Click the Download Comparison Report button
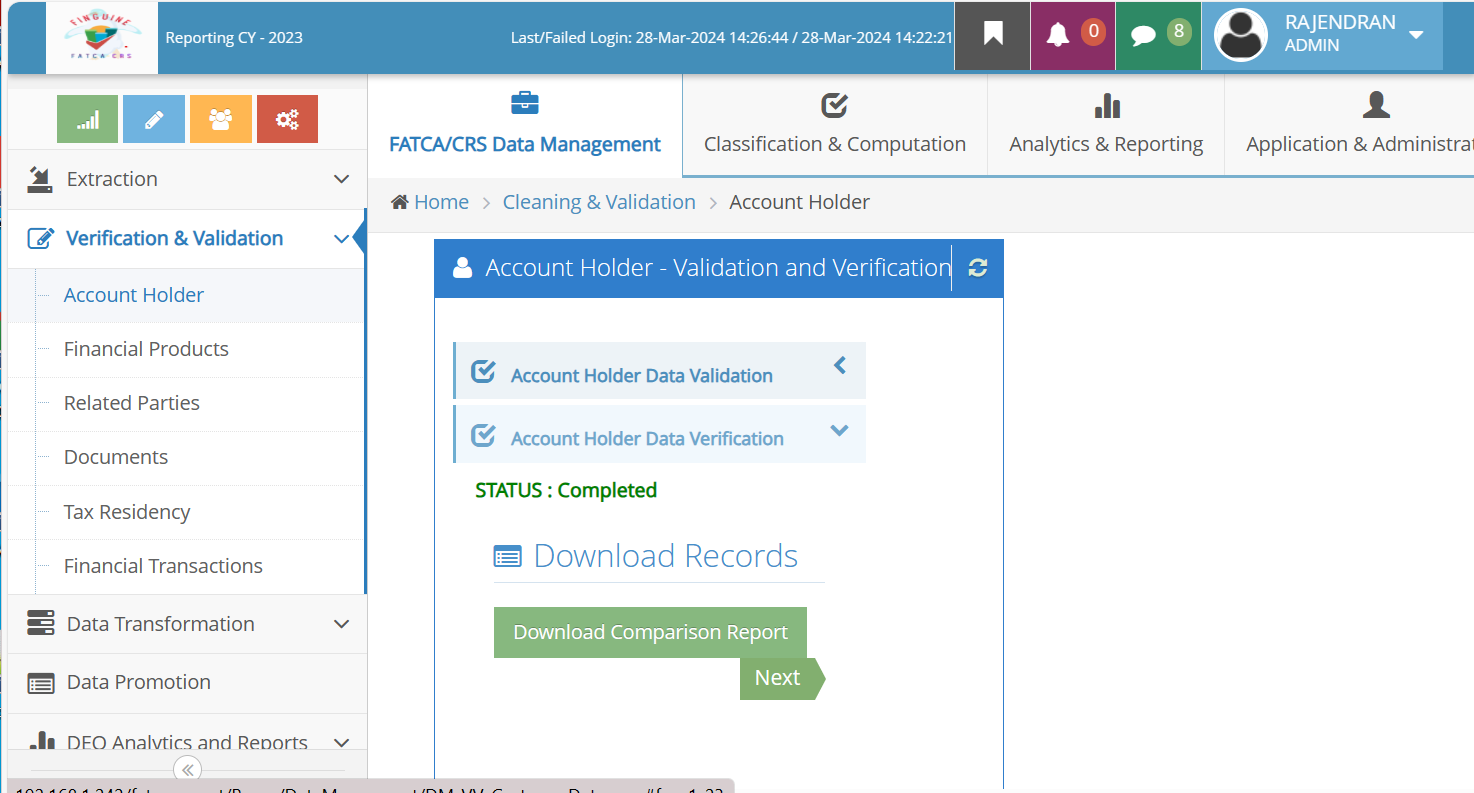This screenshot has height=793, width=1474. (650, 632)
